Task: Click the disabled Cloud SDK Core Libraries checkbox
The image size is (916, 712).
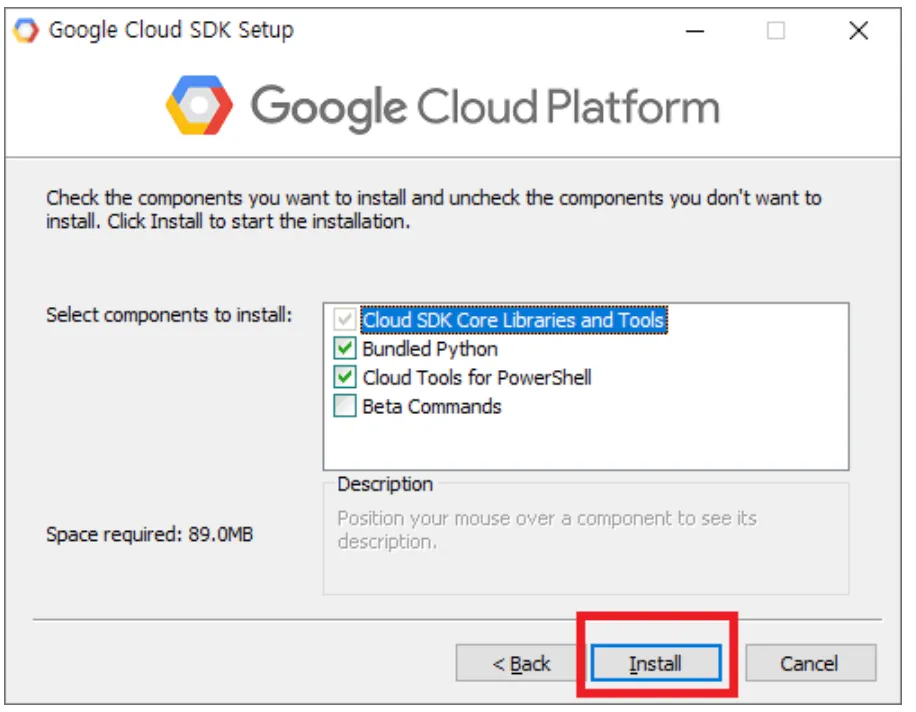Action: (345, 320)
